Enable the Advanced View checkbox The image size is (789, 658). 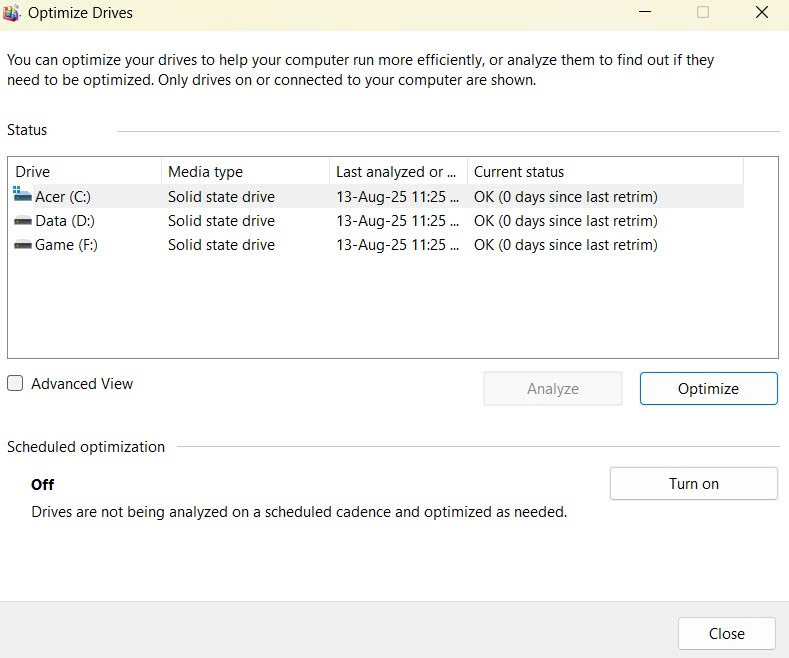15,384
